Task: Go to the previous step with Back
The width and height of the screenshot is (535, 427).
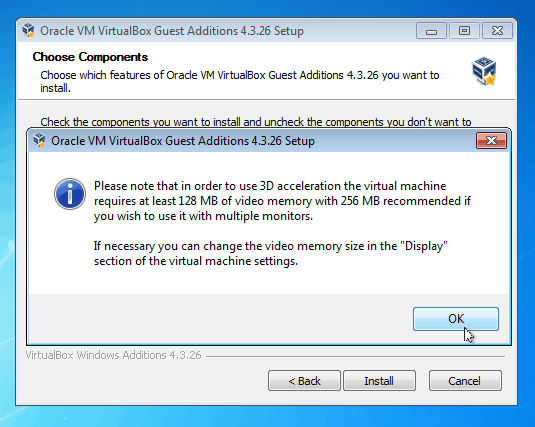Action: [x=304, y=381]
